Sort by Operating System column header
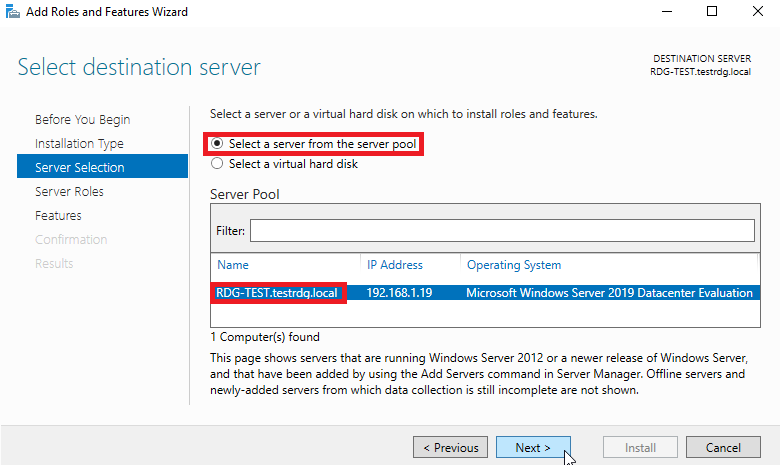 click(x=514, y=265)
